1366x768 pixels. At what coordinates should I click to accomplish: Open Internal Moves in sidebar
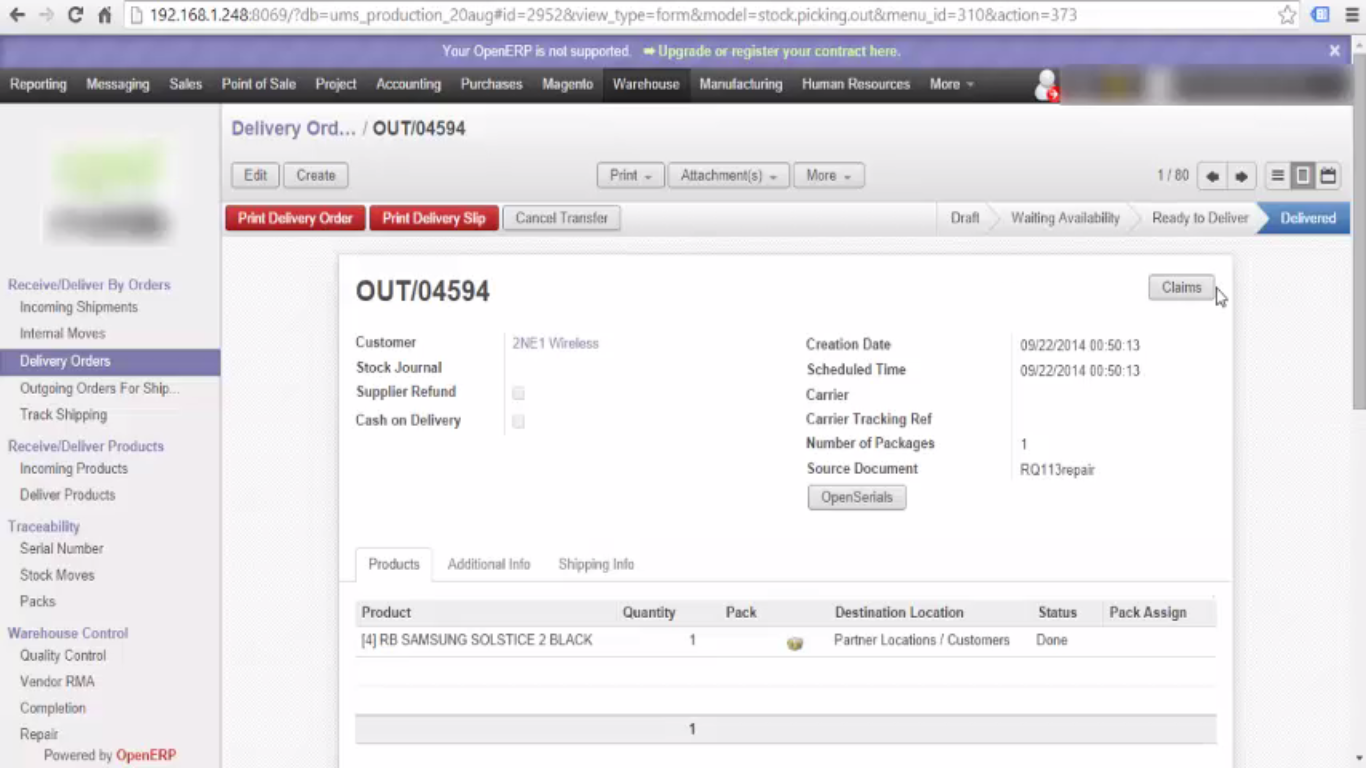click(62, 333)
